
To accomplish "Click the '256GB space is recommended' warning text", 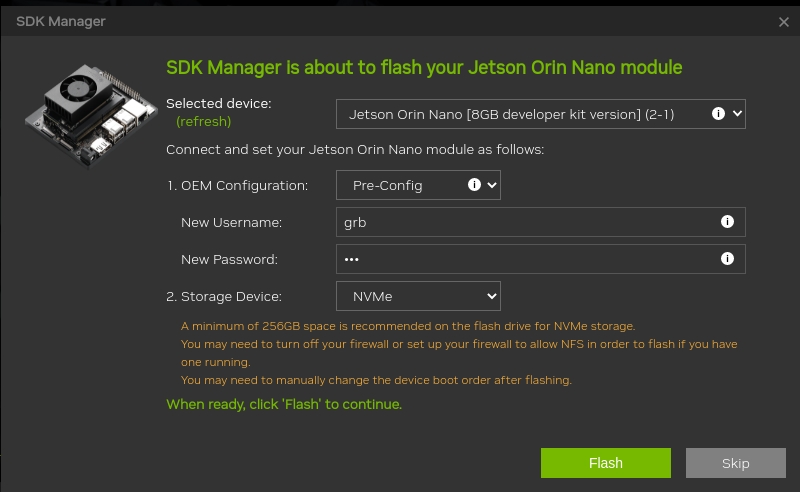I will pos(408,326).
